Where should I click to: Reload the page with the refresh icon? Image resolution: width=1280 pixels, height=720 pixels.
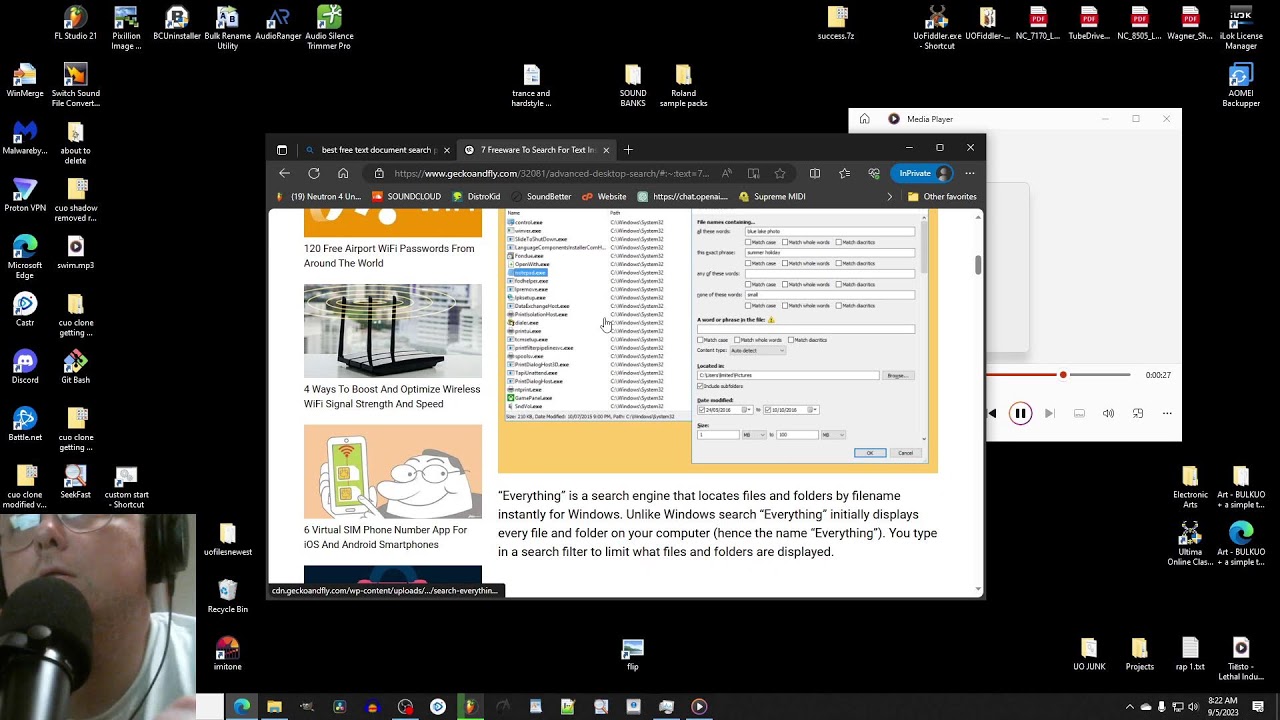tap(314, 173)
